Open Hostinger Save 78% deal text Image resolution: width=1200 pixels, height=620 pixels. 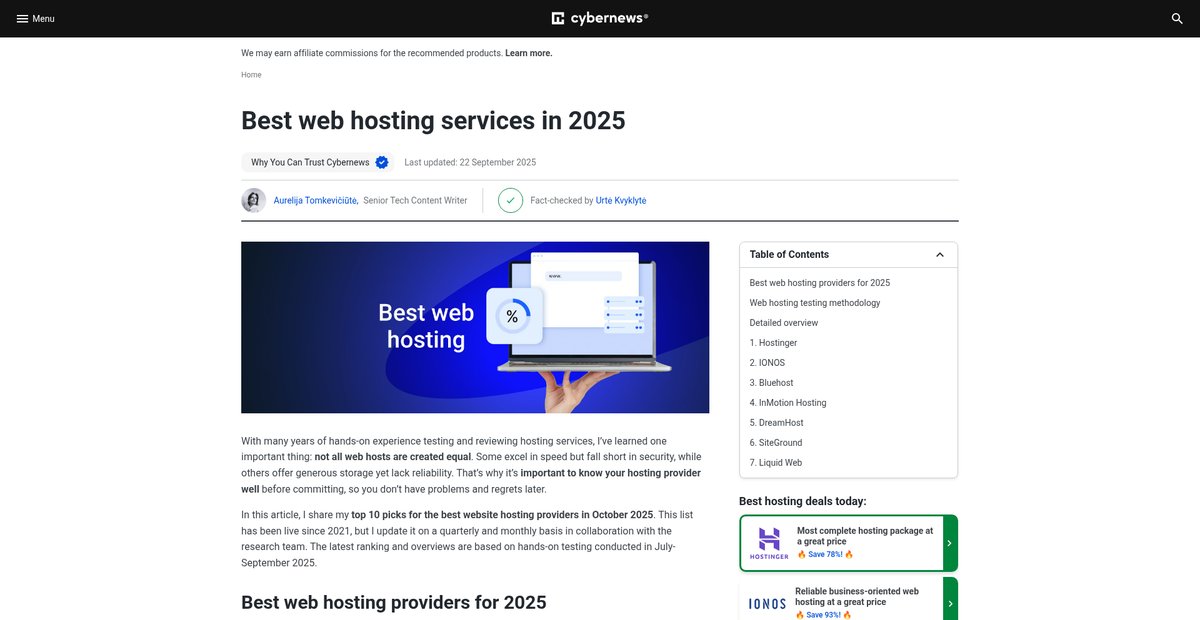825,554
